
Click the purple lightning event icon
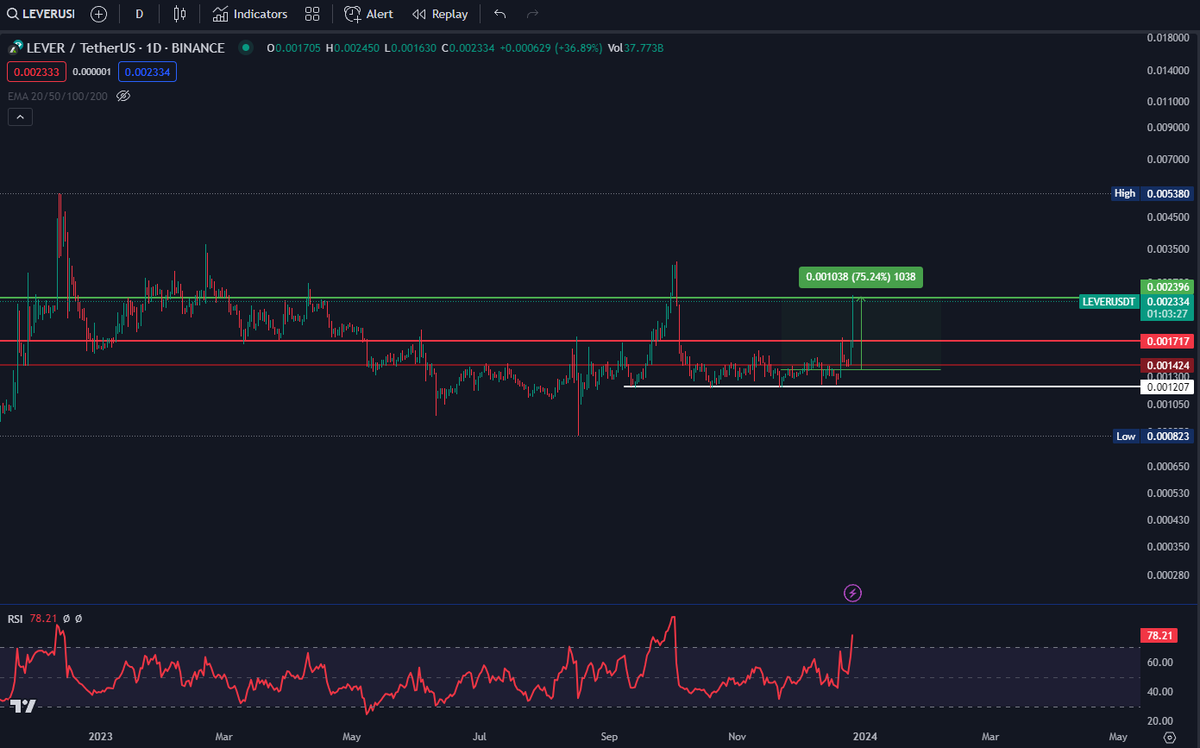pos(852,593)
